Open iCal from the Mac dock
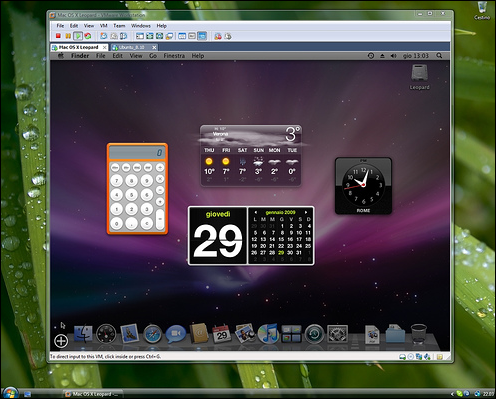496x399 pixels. click(x=222, y=334)
